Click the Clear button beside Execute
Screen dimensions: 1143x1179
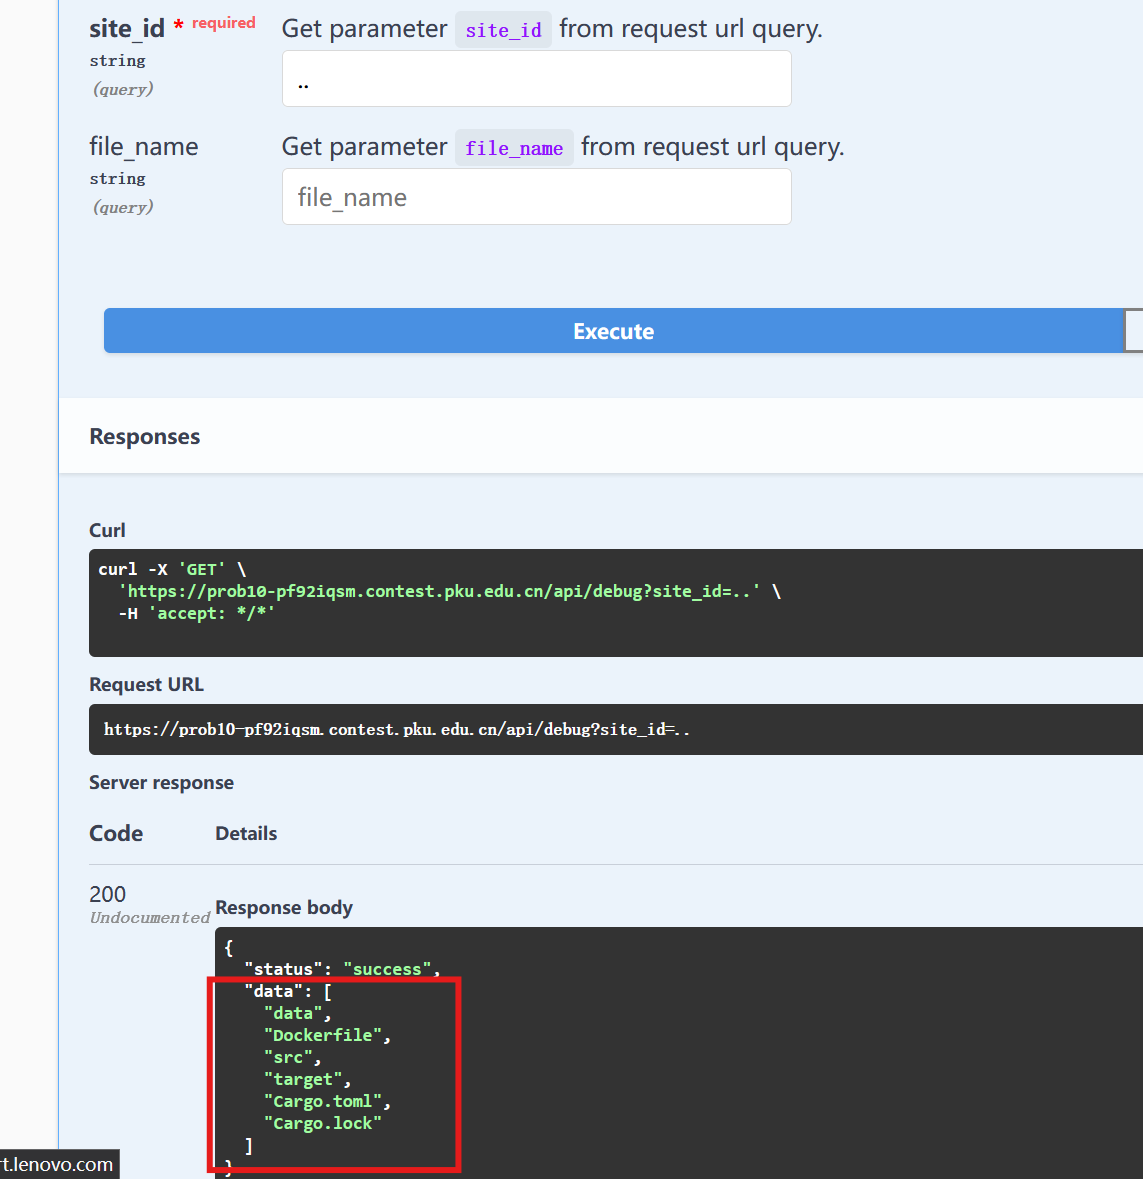pos(1134,331)
